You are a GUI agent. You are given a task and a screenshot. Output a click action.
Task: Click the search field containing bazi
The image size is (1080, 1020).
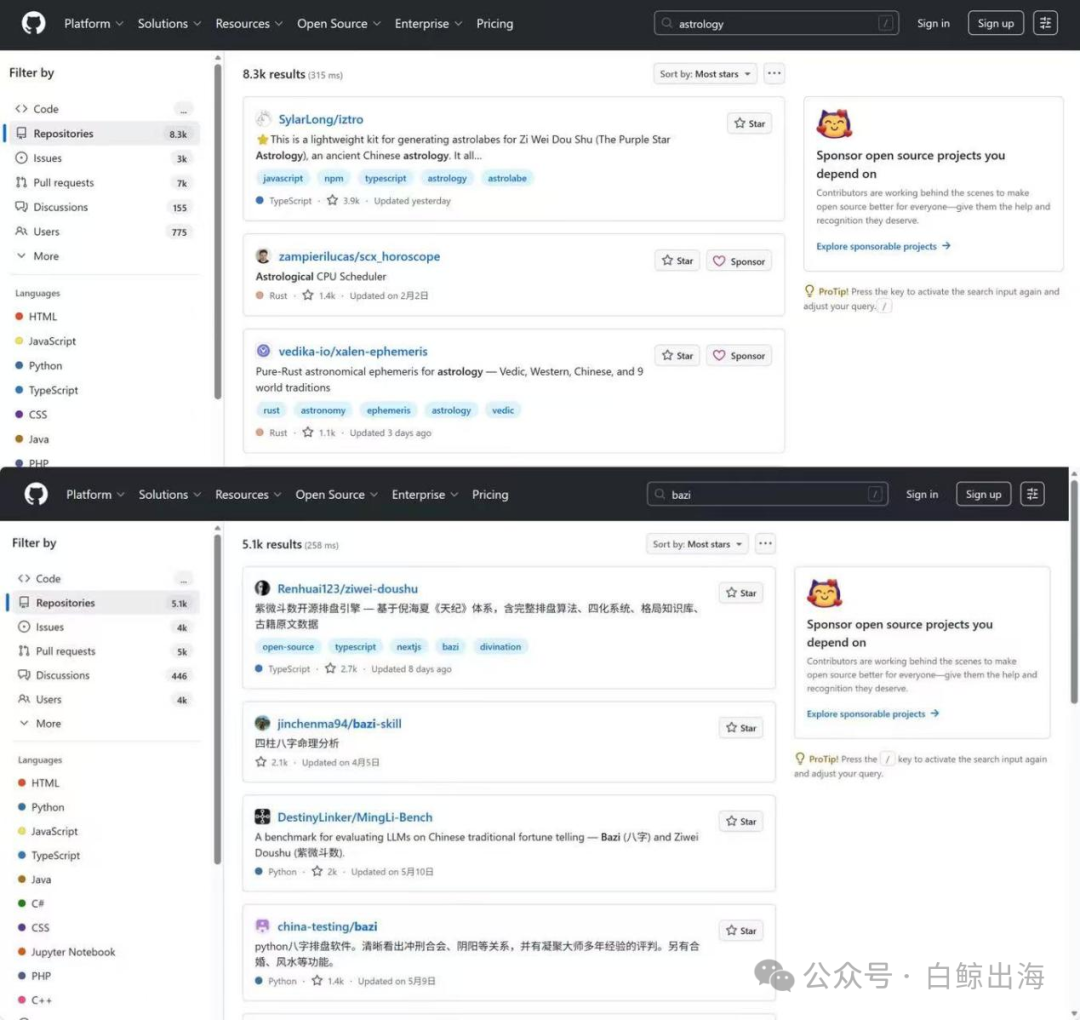click(x=767, y=494)
